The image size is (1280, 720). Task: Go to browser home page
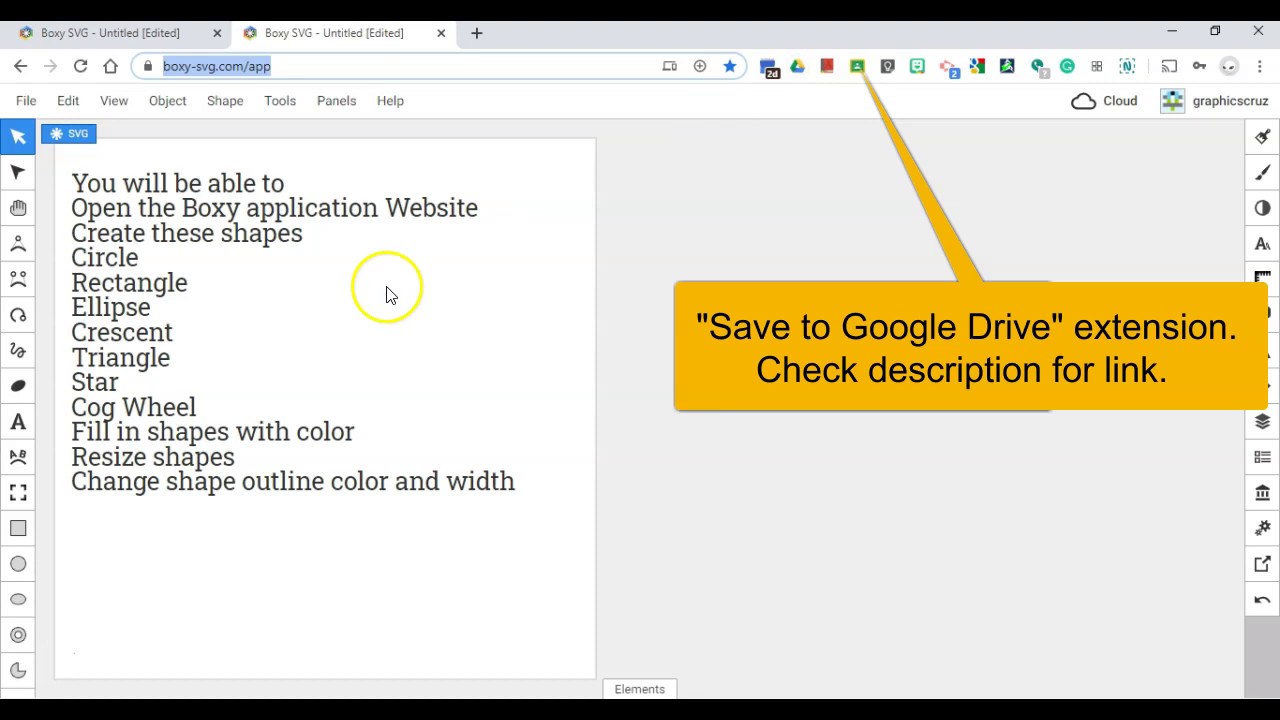coord(110,66)
